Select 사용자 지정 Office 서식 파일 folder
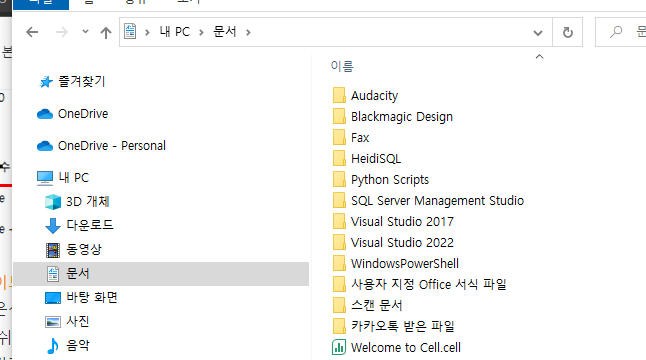Image resolution: width=646 pixels, height=360 pixels. tap(428, 285)
